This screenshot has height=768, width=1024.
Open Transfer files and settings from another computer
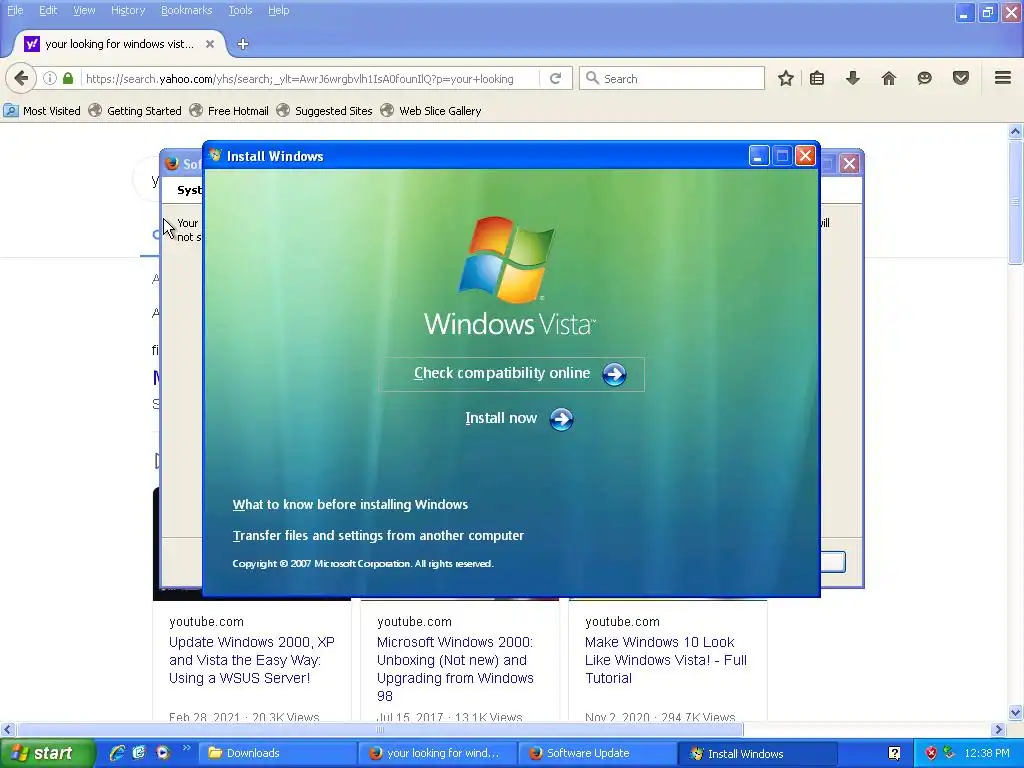378,536
